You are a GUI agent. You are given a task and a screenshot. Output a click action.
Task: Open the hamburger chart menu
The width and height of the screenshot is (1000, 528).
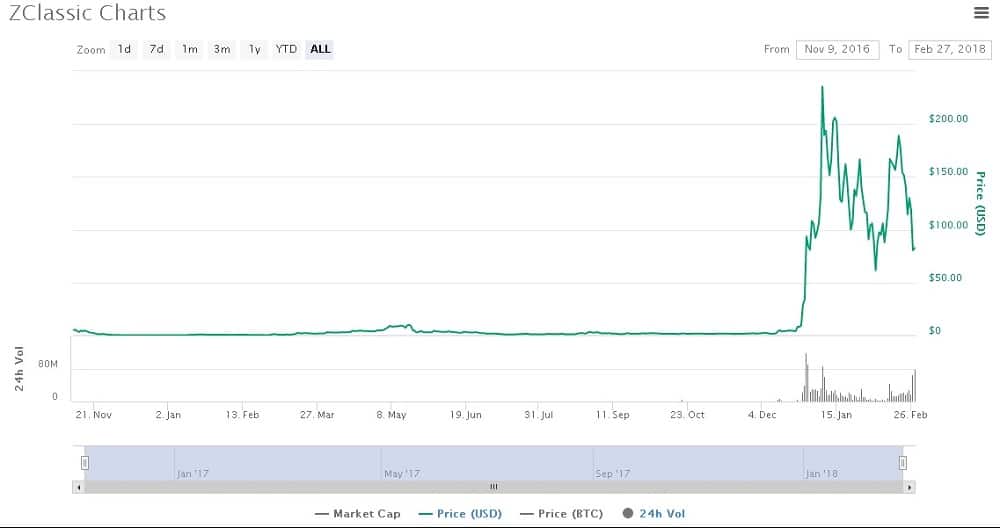(981, 12)
